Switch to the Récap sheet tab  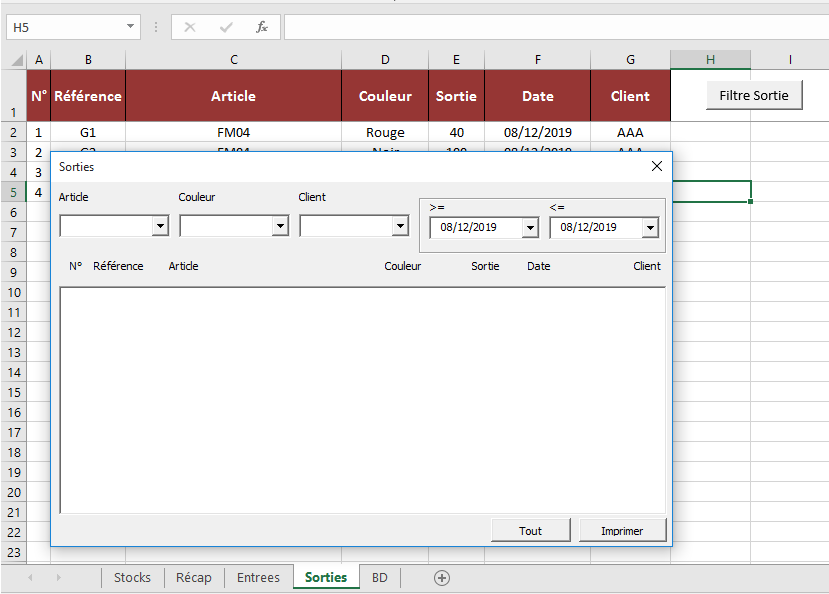click(x=194, y=578)
